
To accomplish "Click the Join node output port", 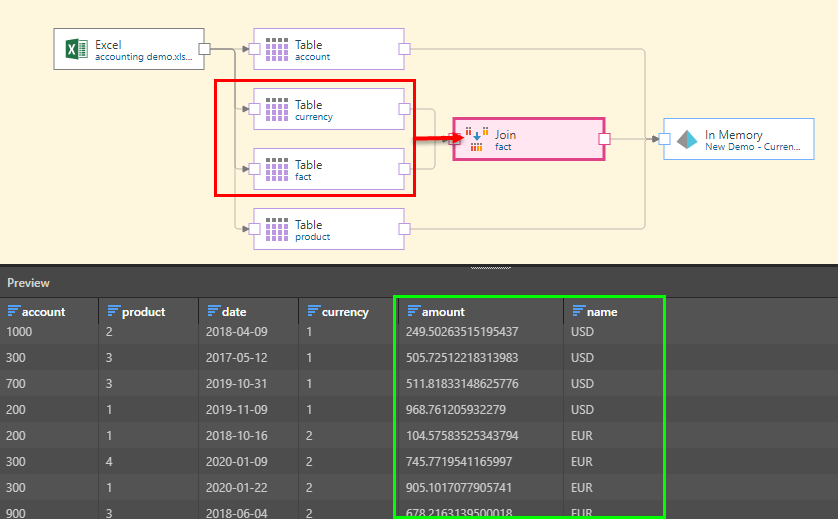I will (x=604, y=139).
